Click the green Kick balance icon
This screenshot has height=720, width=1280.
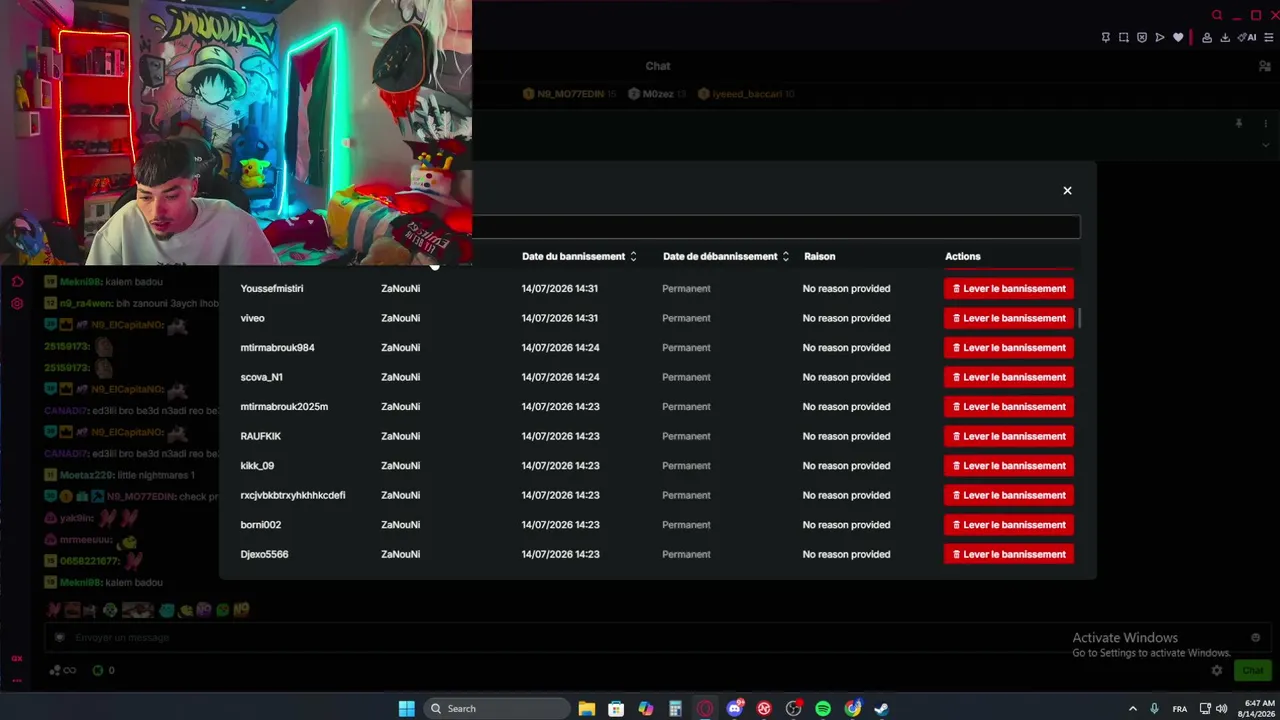point(98,671)
